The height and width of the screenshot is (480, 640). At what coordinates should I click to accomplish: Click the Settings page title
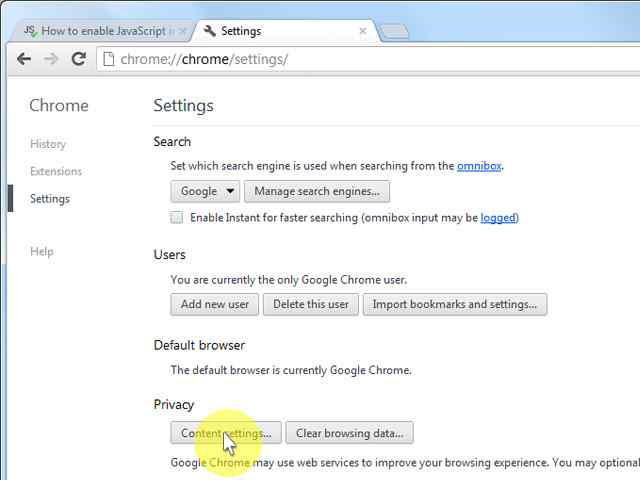183,106
